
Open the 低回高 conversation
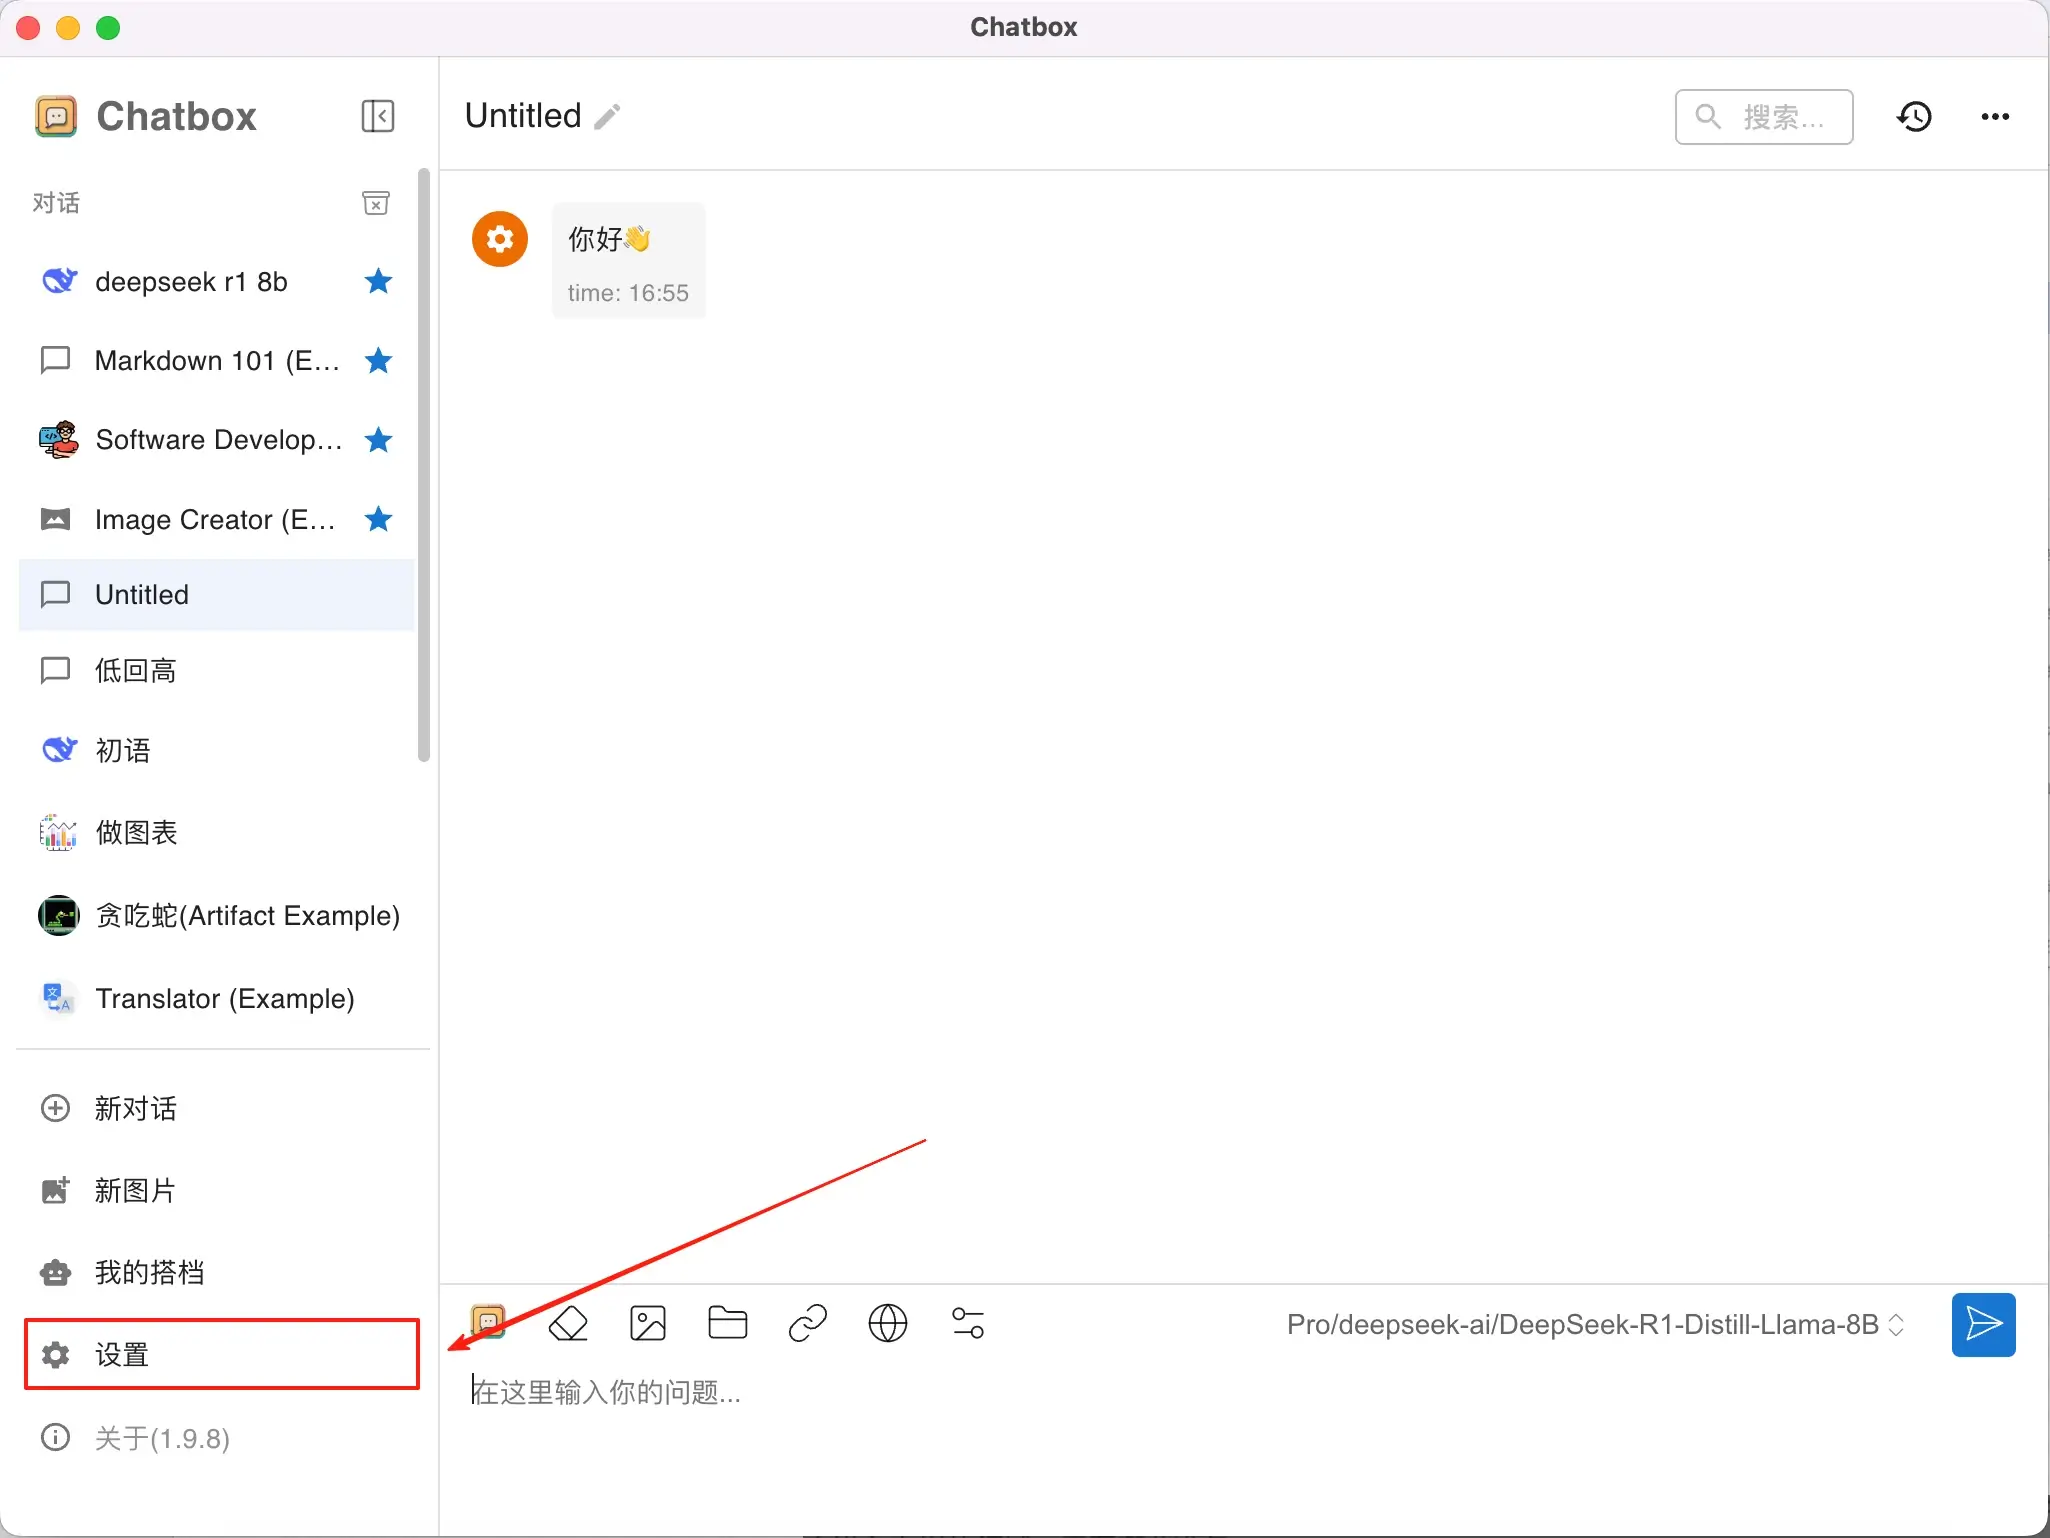[216, 670]
